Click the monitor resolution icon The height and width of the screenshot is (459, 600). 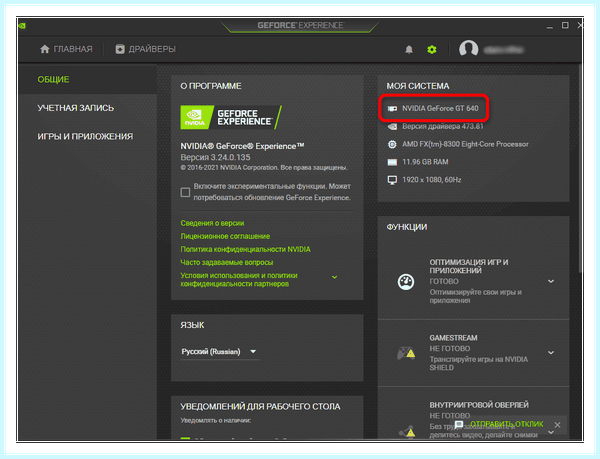coord(392,180)
